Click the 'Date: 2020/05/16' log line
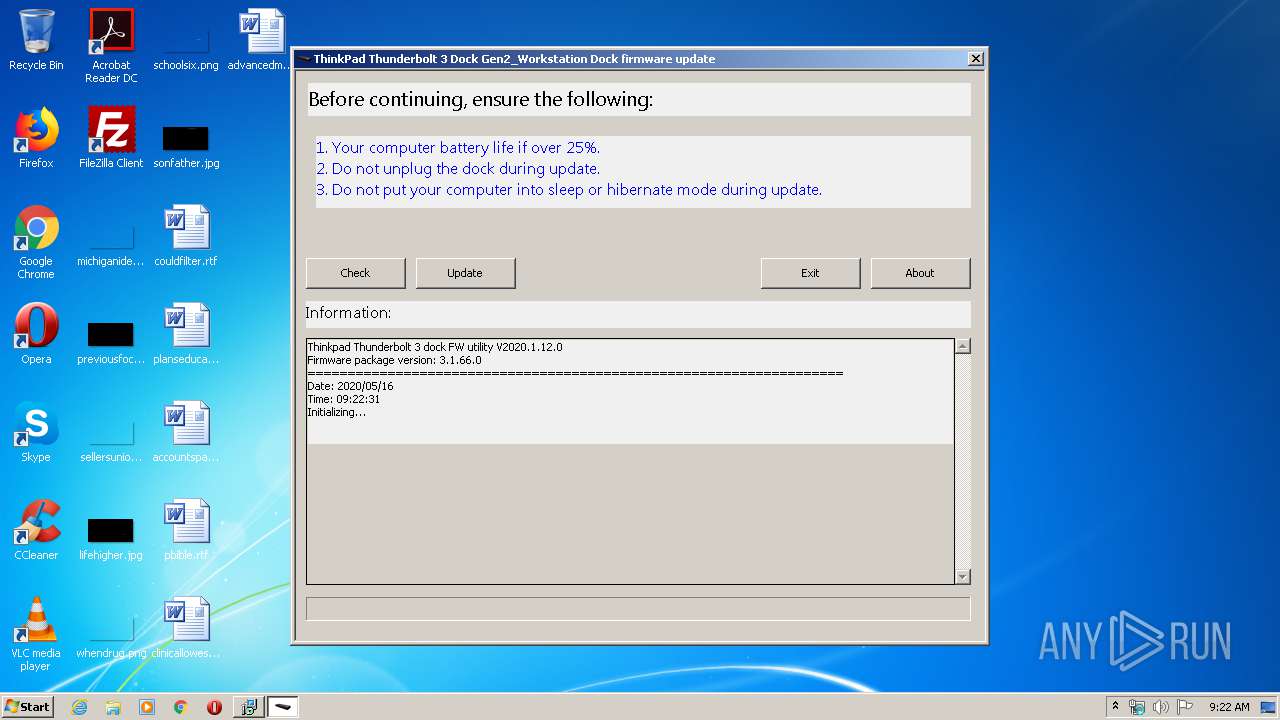Viewport: 1280px width, 720px height. [350, 386]
